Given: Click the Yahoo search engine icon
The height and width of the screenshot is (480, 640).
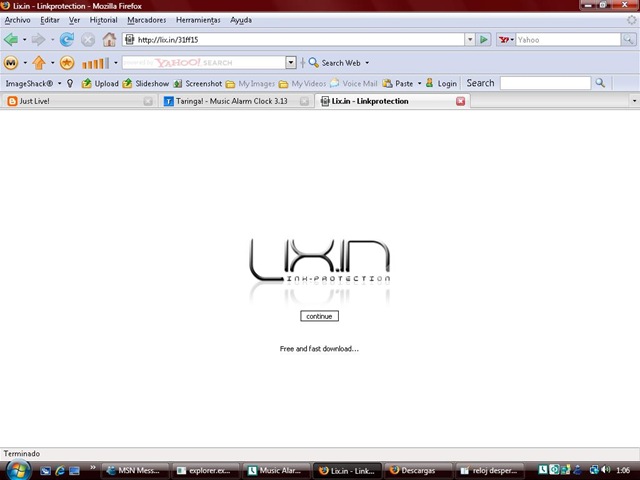Looking at the screenshot, I should click(504, 40).
